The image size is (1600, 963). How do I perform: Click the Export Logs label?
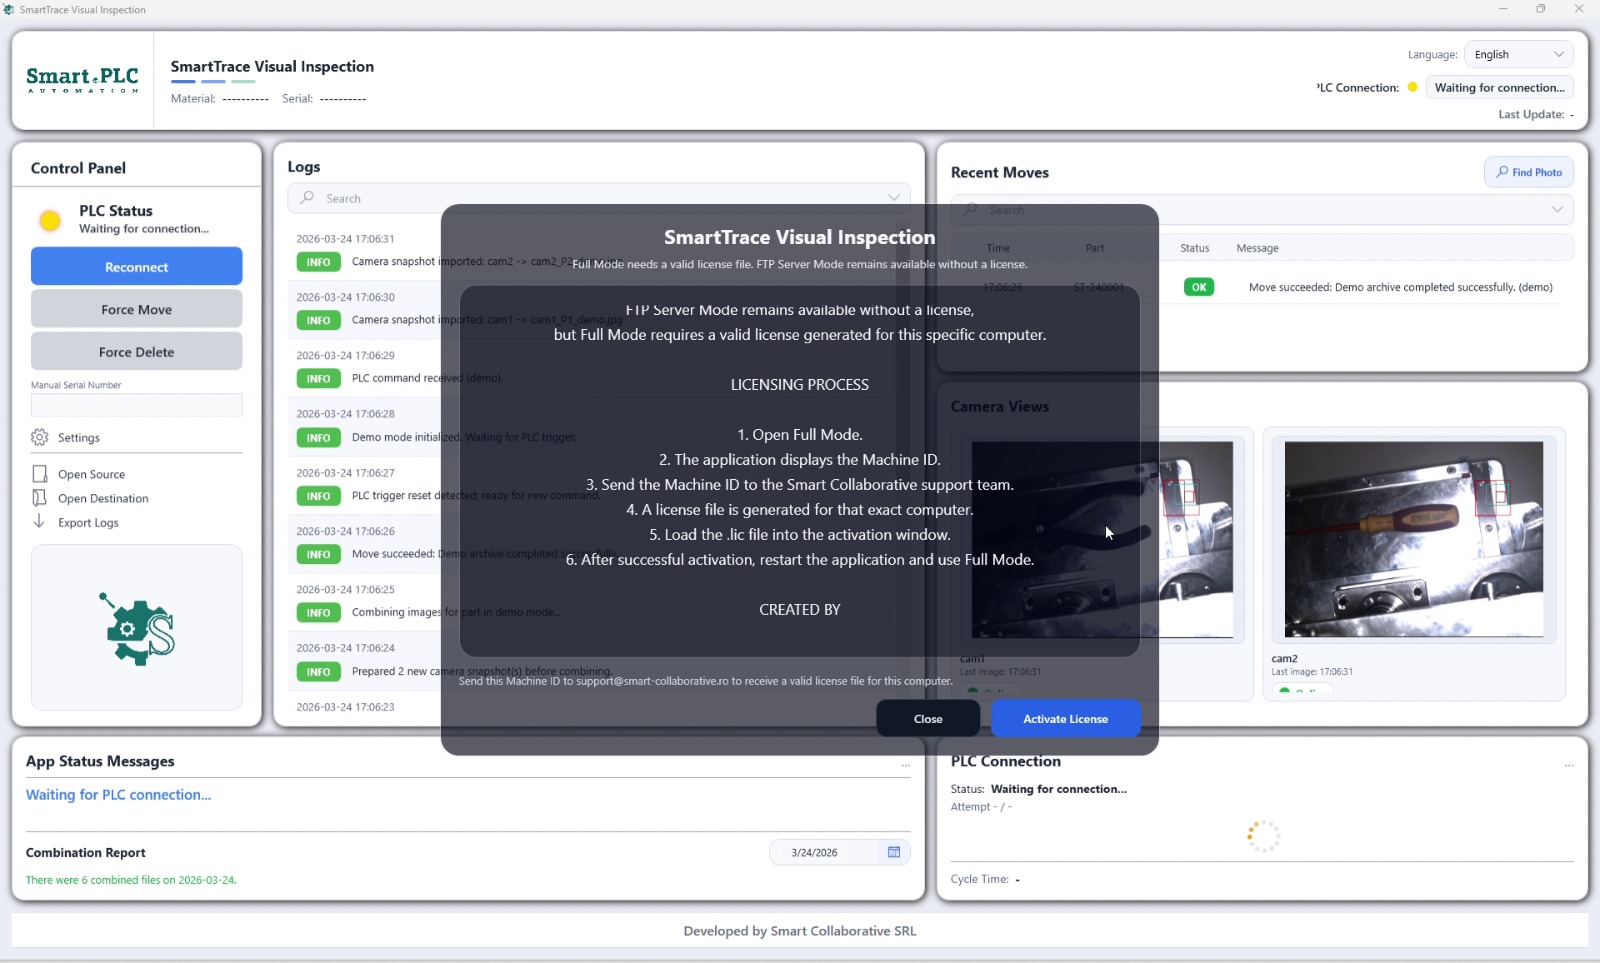(x=88, y=522)
